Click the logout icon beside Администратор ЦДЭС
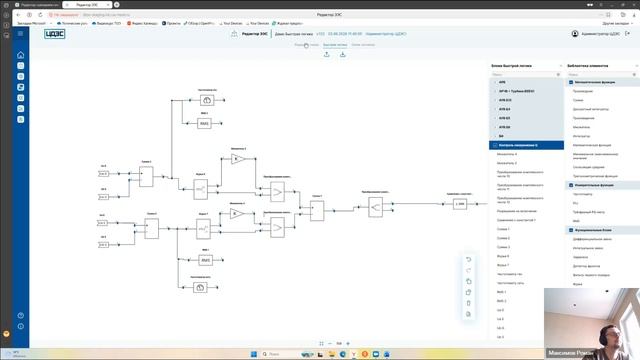Screen dimensions: 640x360 pyautogui.click(x=627, y=33)
